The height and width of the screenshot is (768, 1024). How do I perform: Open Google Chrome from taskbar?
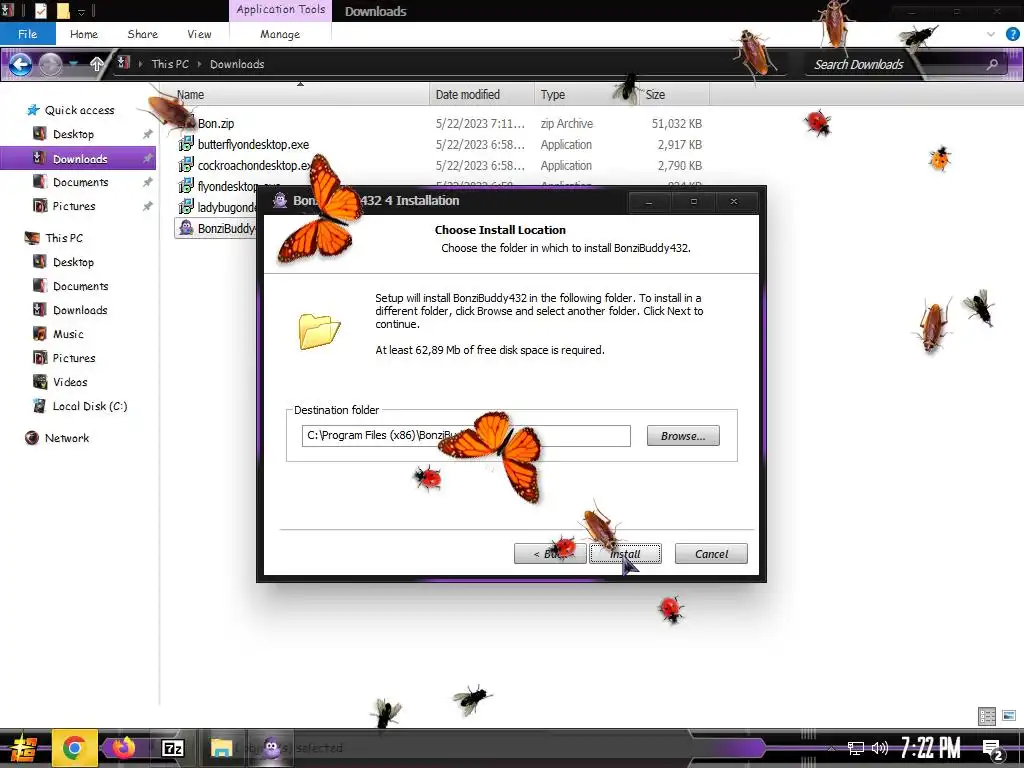click(74, 748)
